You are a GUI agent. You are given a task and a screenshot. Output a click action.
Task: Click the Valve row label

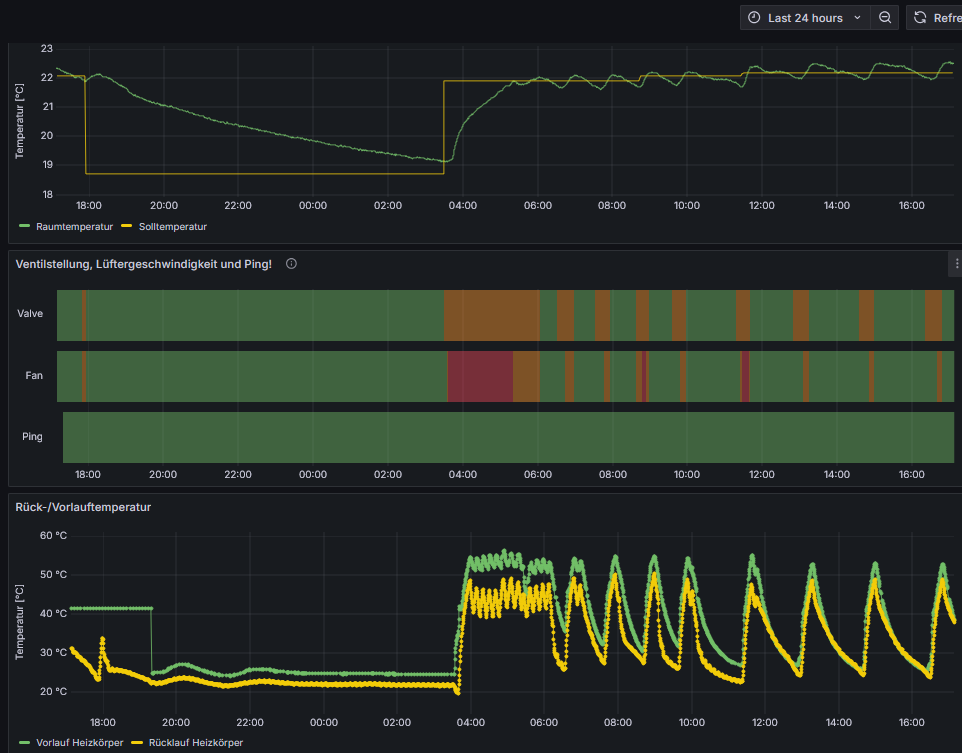coord(30,314)
